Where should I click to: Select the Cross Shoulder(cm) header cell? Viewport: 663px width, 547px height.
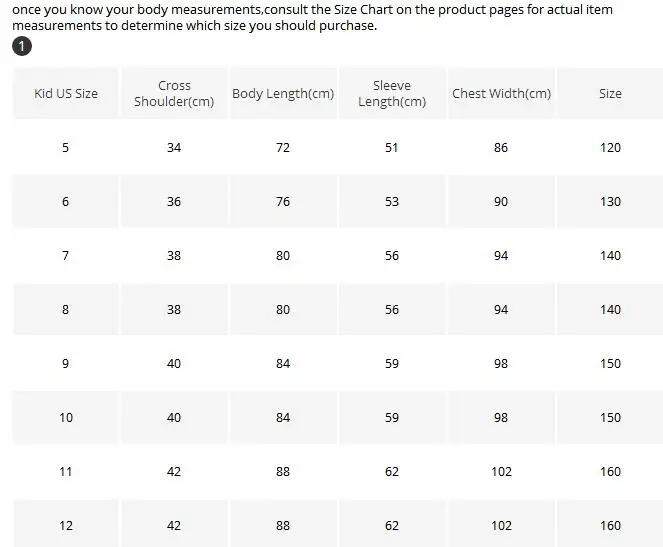[x=174, y=93]
